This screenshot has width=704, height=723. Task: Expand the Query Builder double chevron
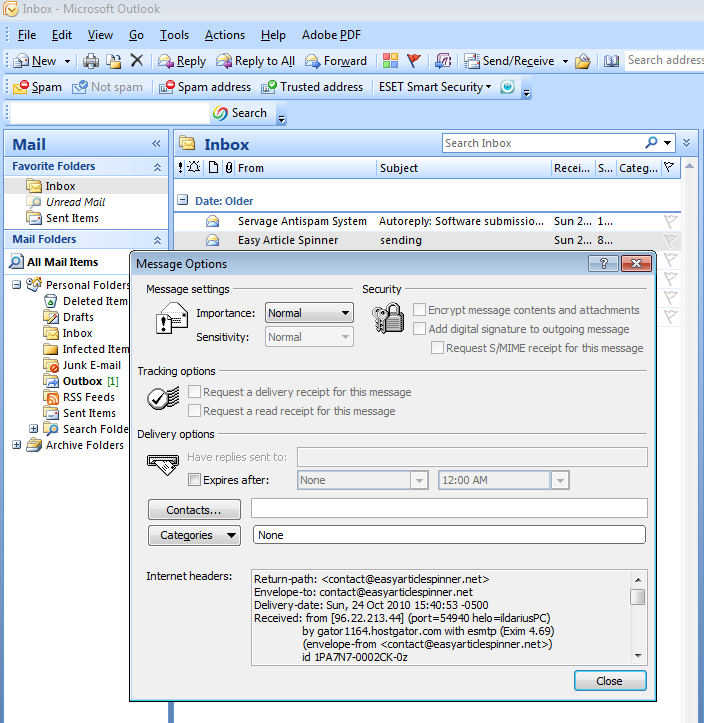coord(686,143)
